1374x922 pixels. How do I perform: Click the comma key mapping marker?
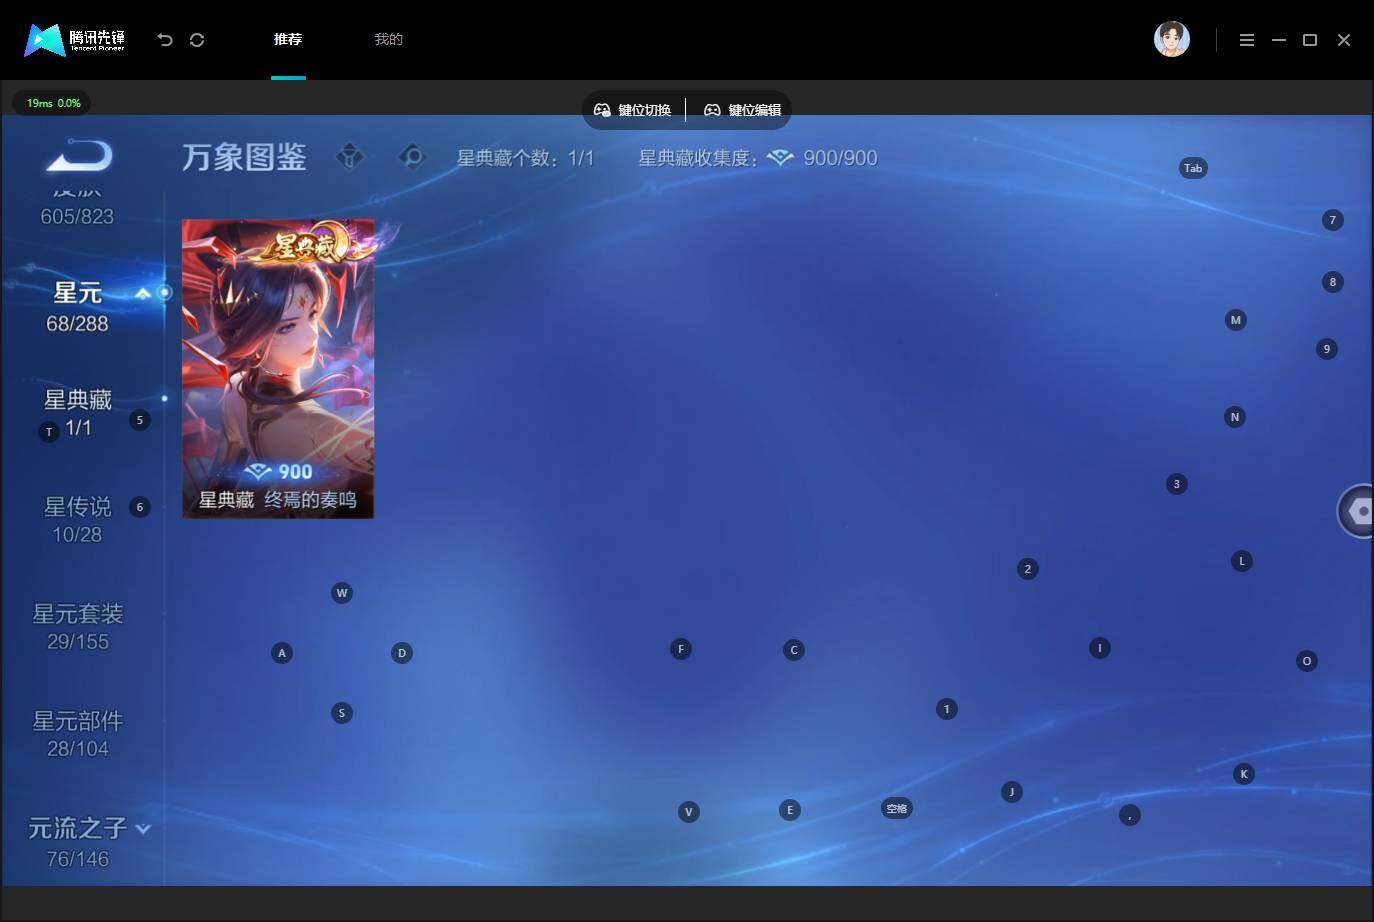(1130, 815)
